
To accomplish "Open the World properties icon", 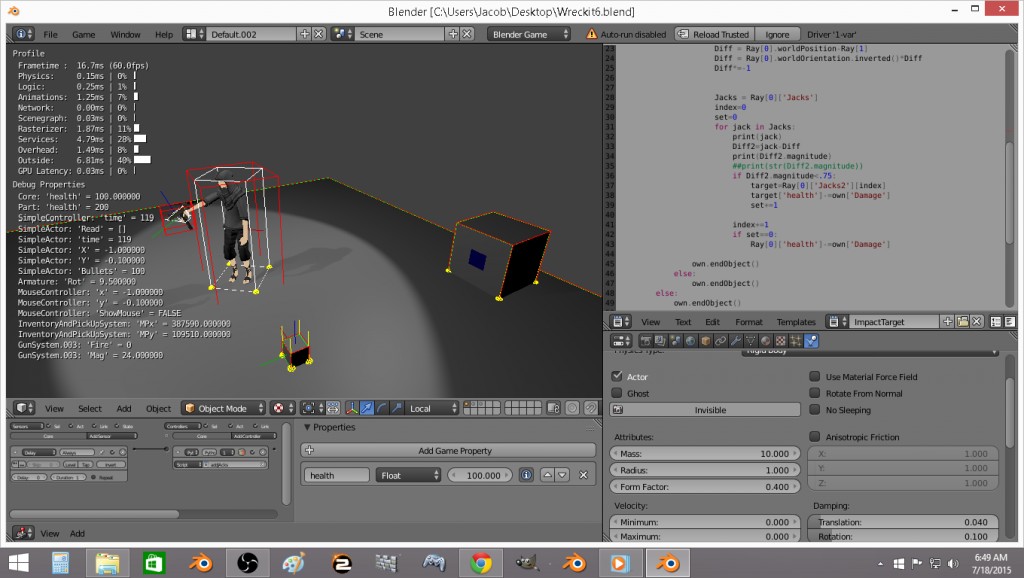I will pos(690,341).
